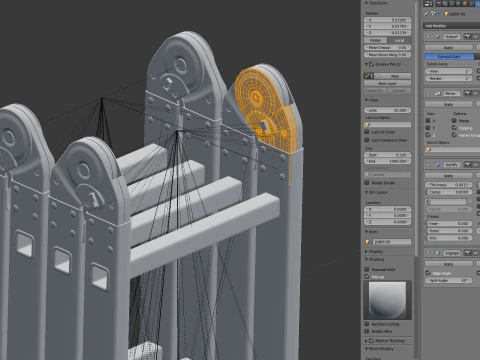Open the object properties tab icon
Image resolution: width=480 pixels, height=360 pixels.
465,4
